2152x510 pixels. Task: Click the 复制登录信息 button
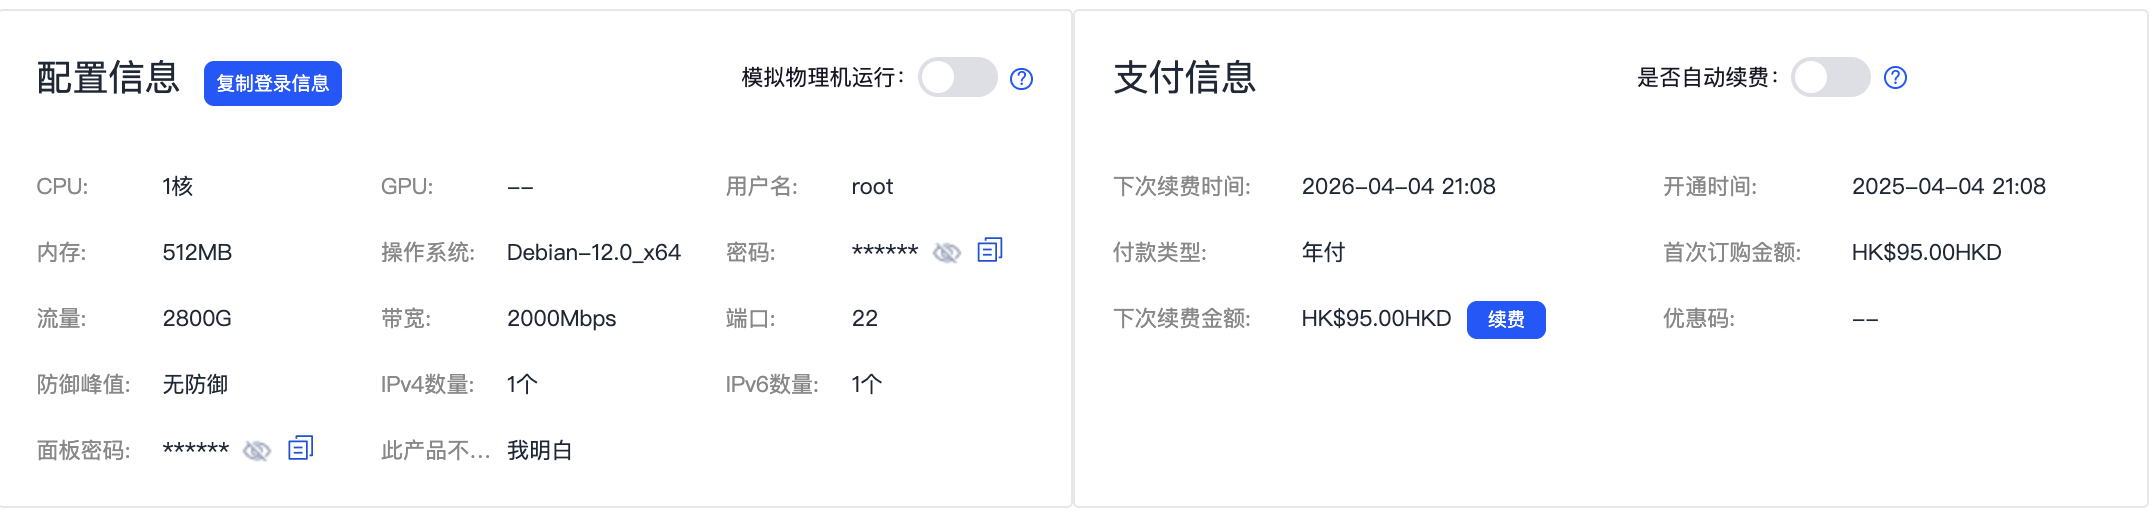[x=273, y=83]
